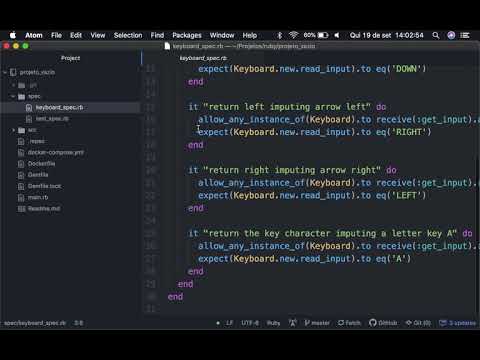The image size is (480, 360).
Task: Place cursor on "return right imputing arrow right" line
Action: click(x=292, y=170)
